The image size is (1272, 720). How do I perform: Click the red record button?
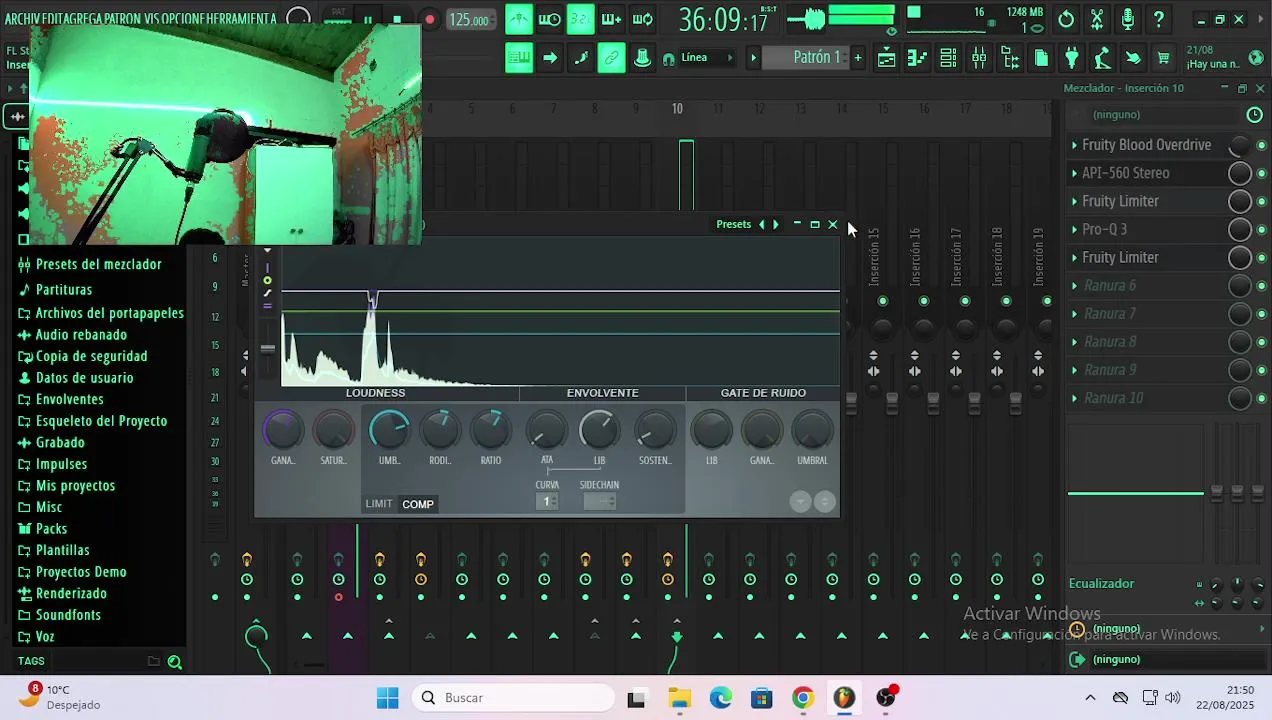coord(430,19)
